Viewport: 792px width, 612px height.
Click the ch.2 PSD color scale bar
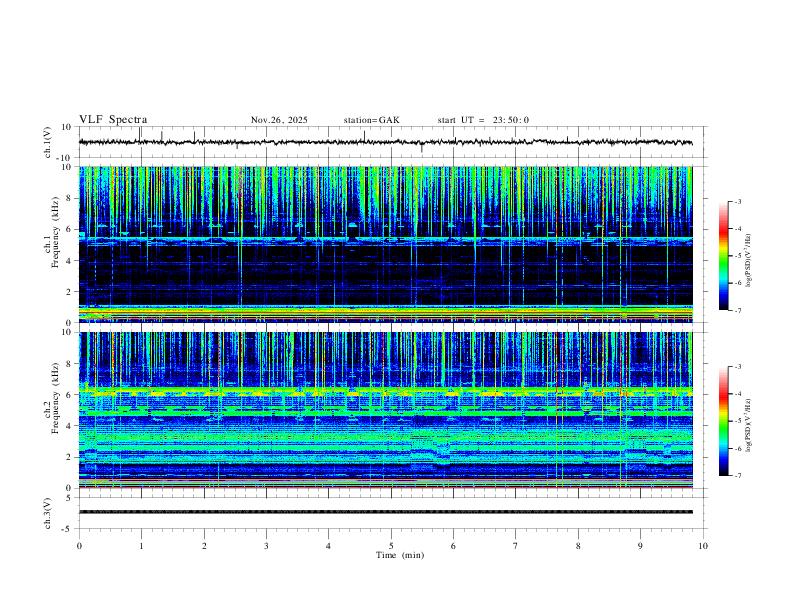[x=724, y=421]
